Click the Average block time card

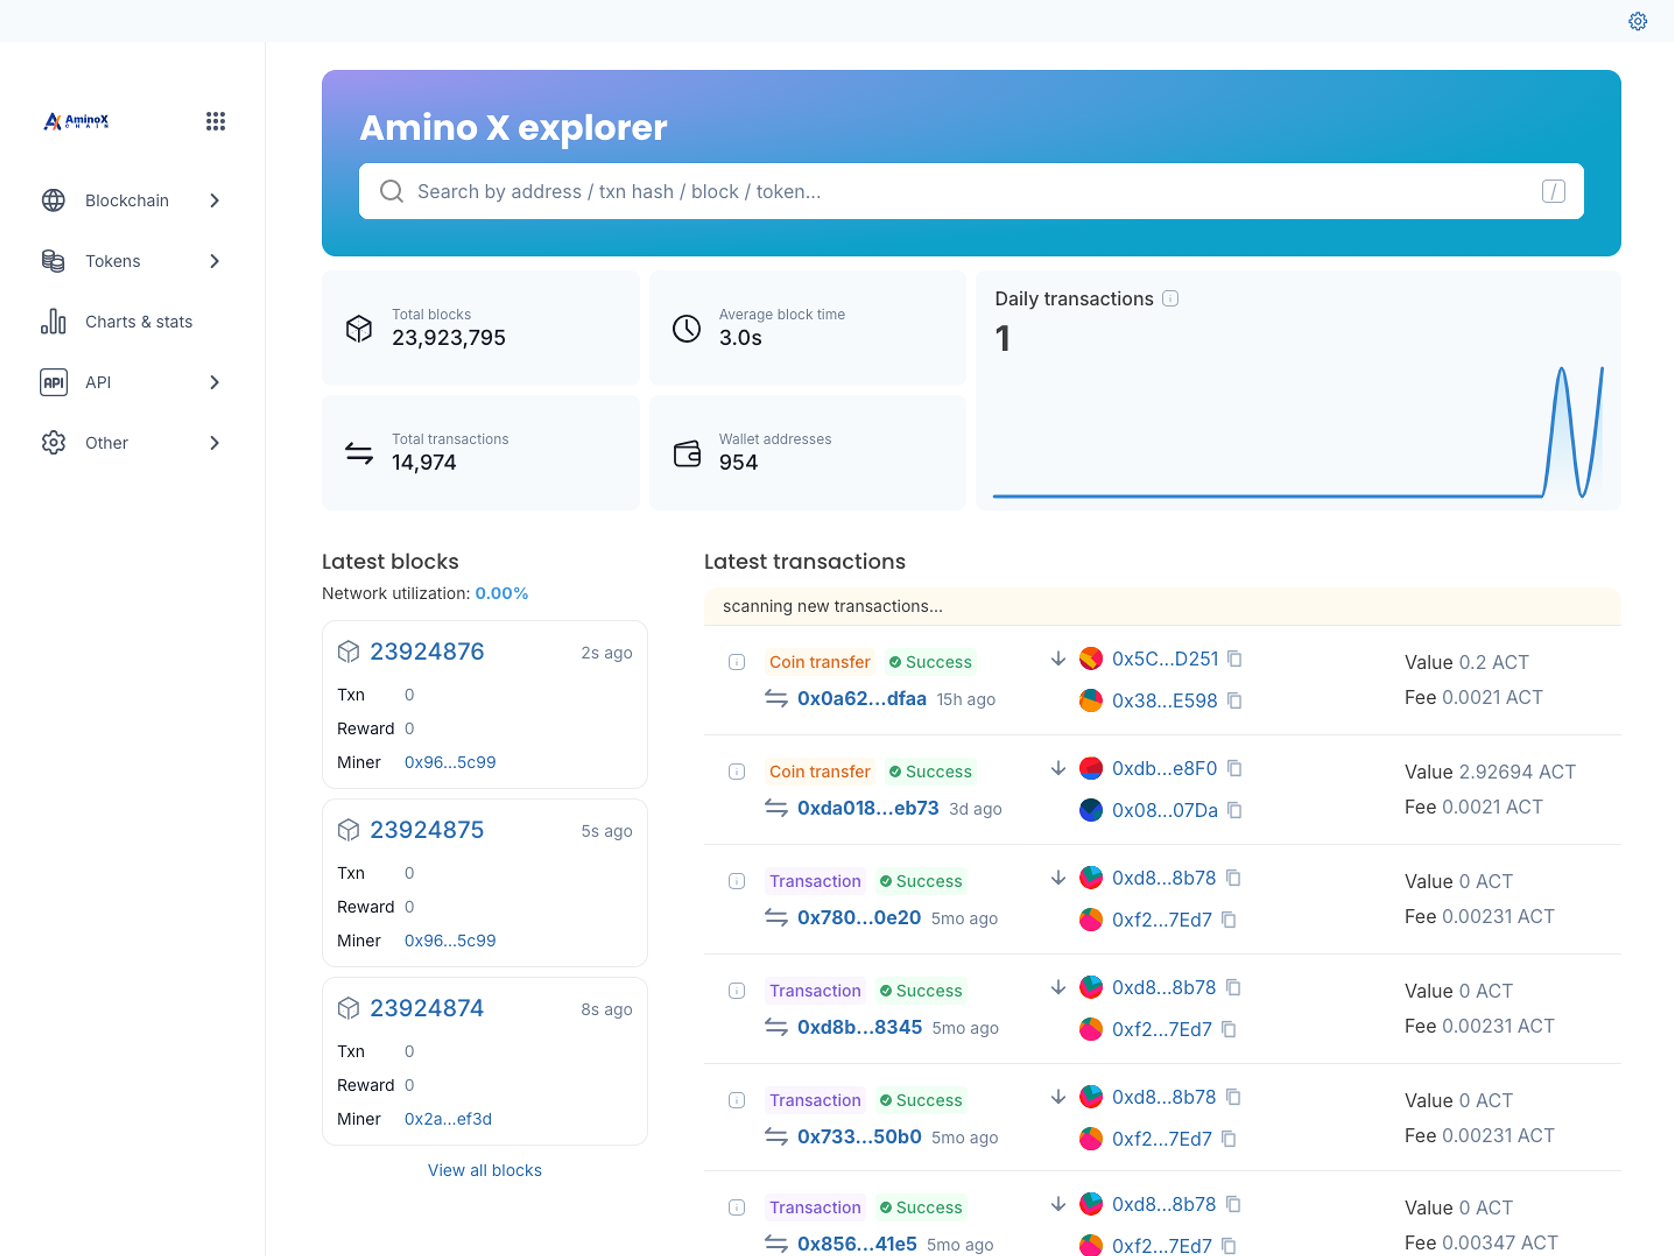click(x=808, y=328)
